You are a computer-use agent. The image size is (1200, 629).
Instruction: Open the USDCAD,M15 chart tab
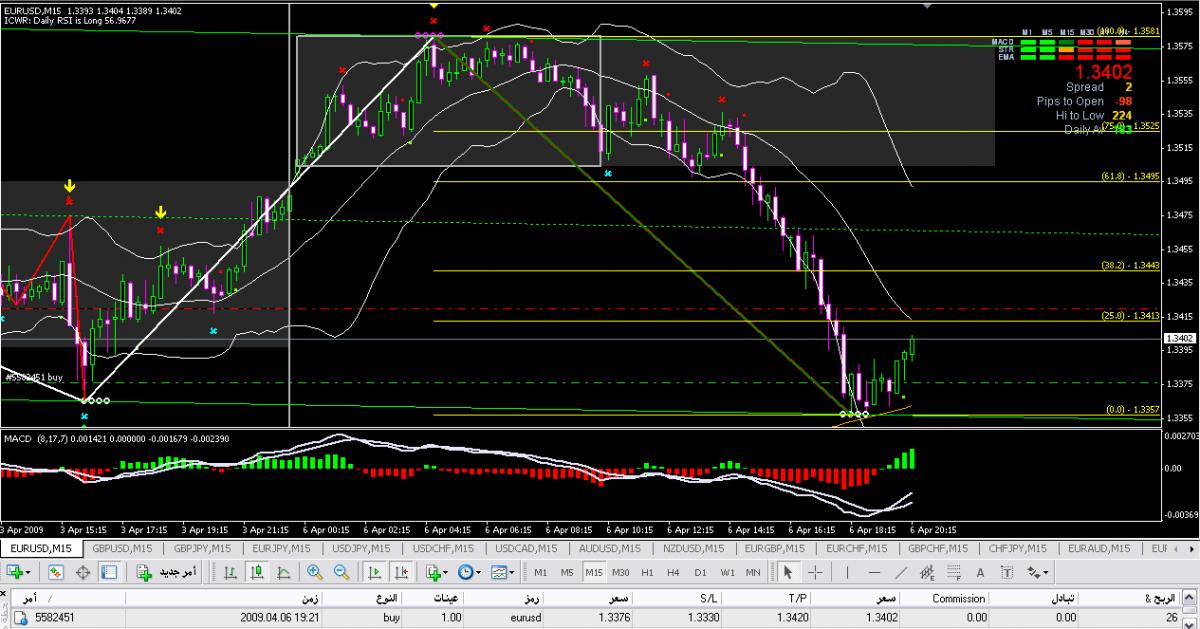coord(528,549)
